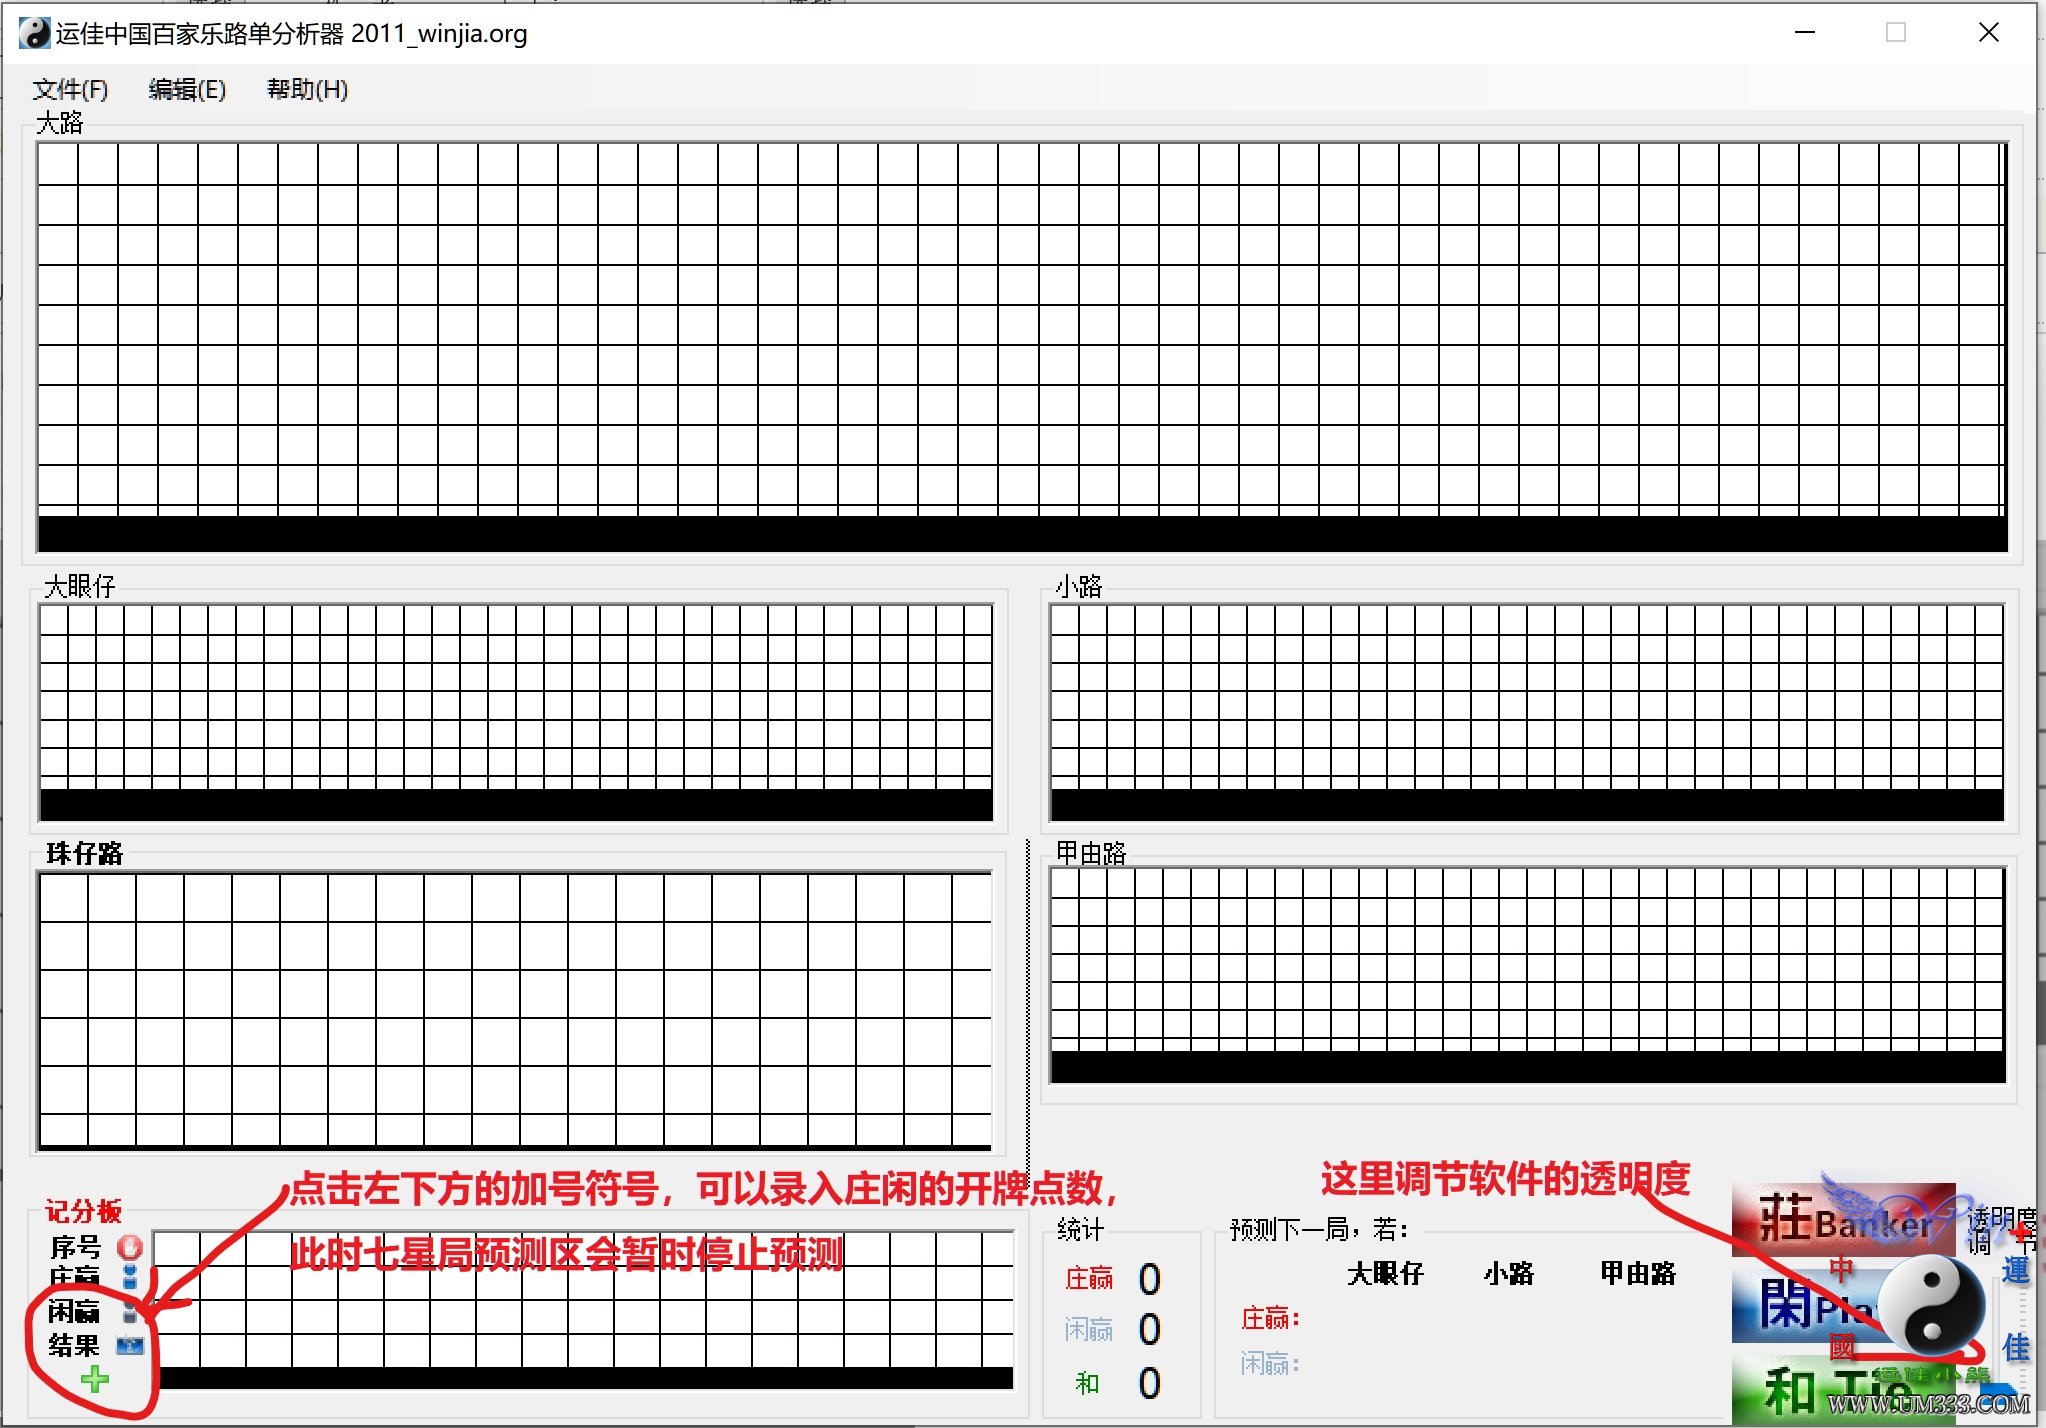The height and width of the screenshot is (1428, 2046).
Task: Click the yin-yang app icon in title bar
Action: 34,33
